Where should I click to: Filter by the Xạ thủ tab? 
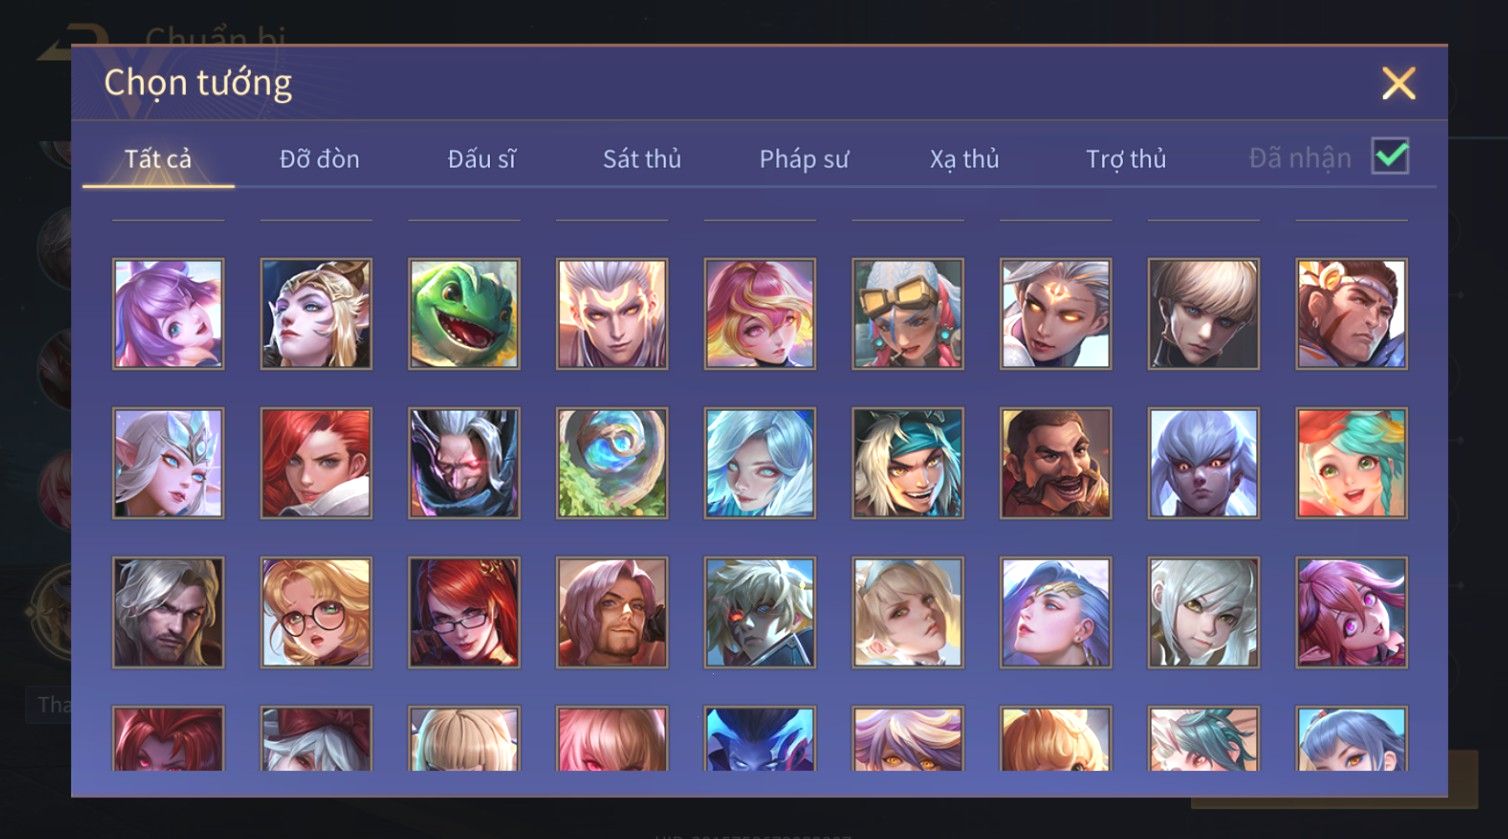coord(965,158)
